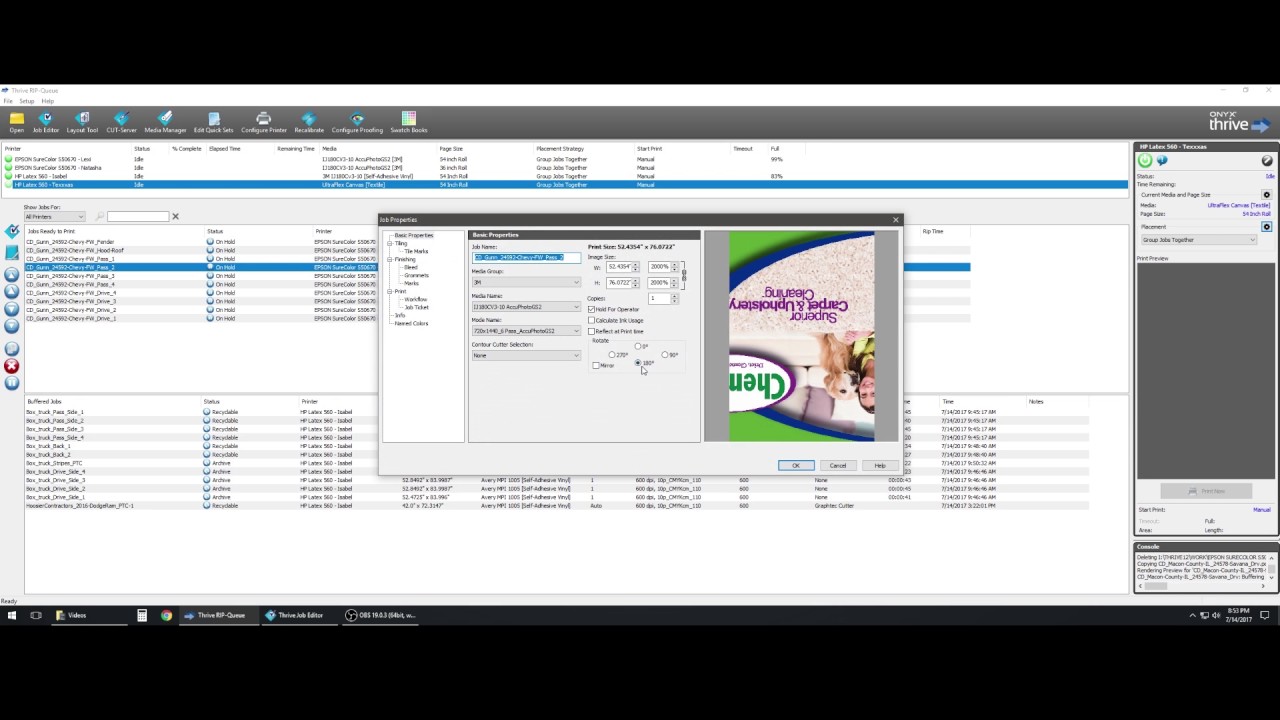Open the Contour Cutter Selection dropdown
Image resolution: width=1280 pixels, height=720 pixels.
[x=526, y=355]
